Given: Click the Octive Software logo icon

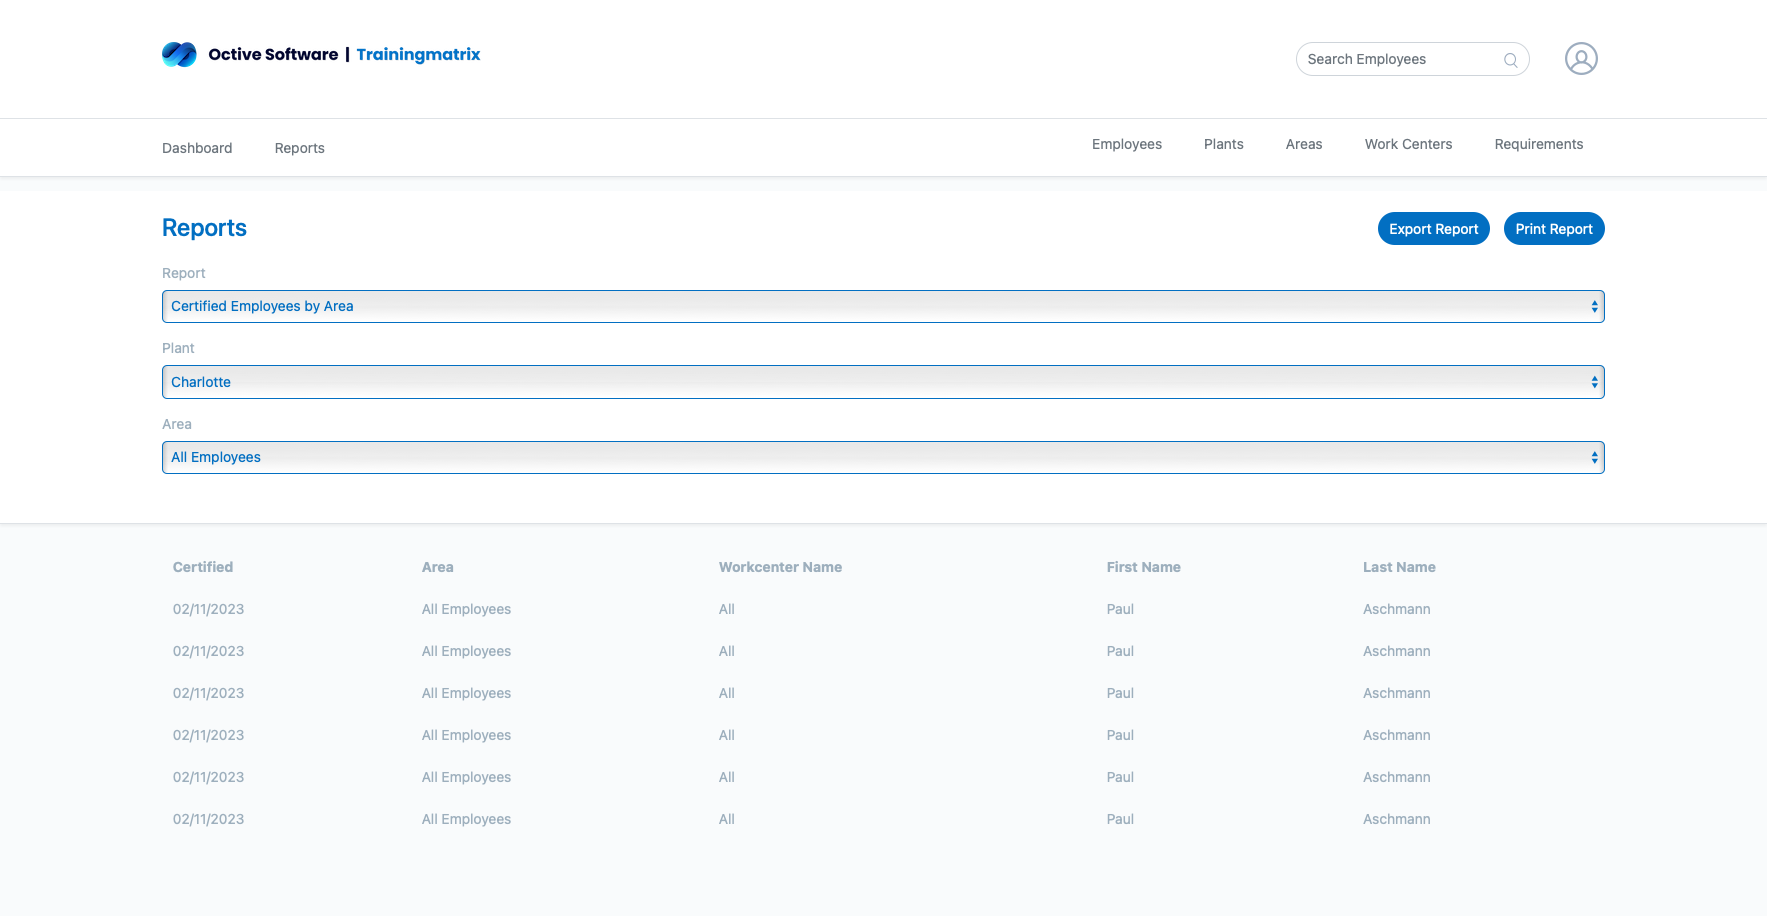Looking at the screenshot, I should 179,54.
